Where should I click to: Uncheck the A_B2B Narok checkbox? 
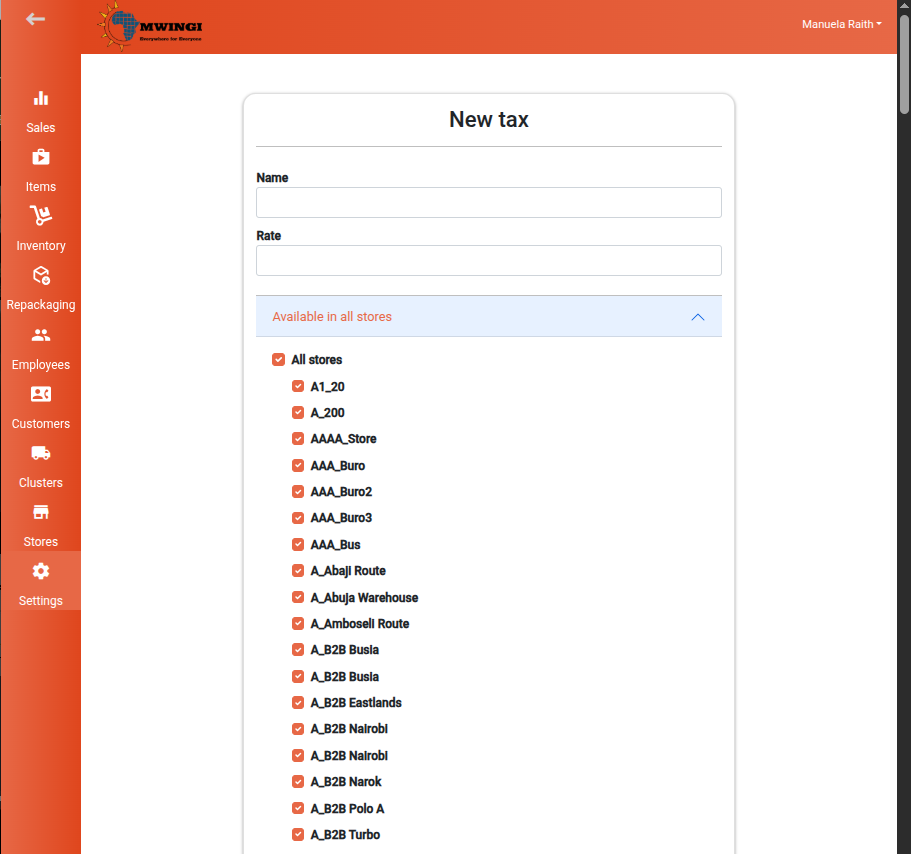(298, 781)
